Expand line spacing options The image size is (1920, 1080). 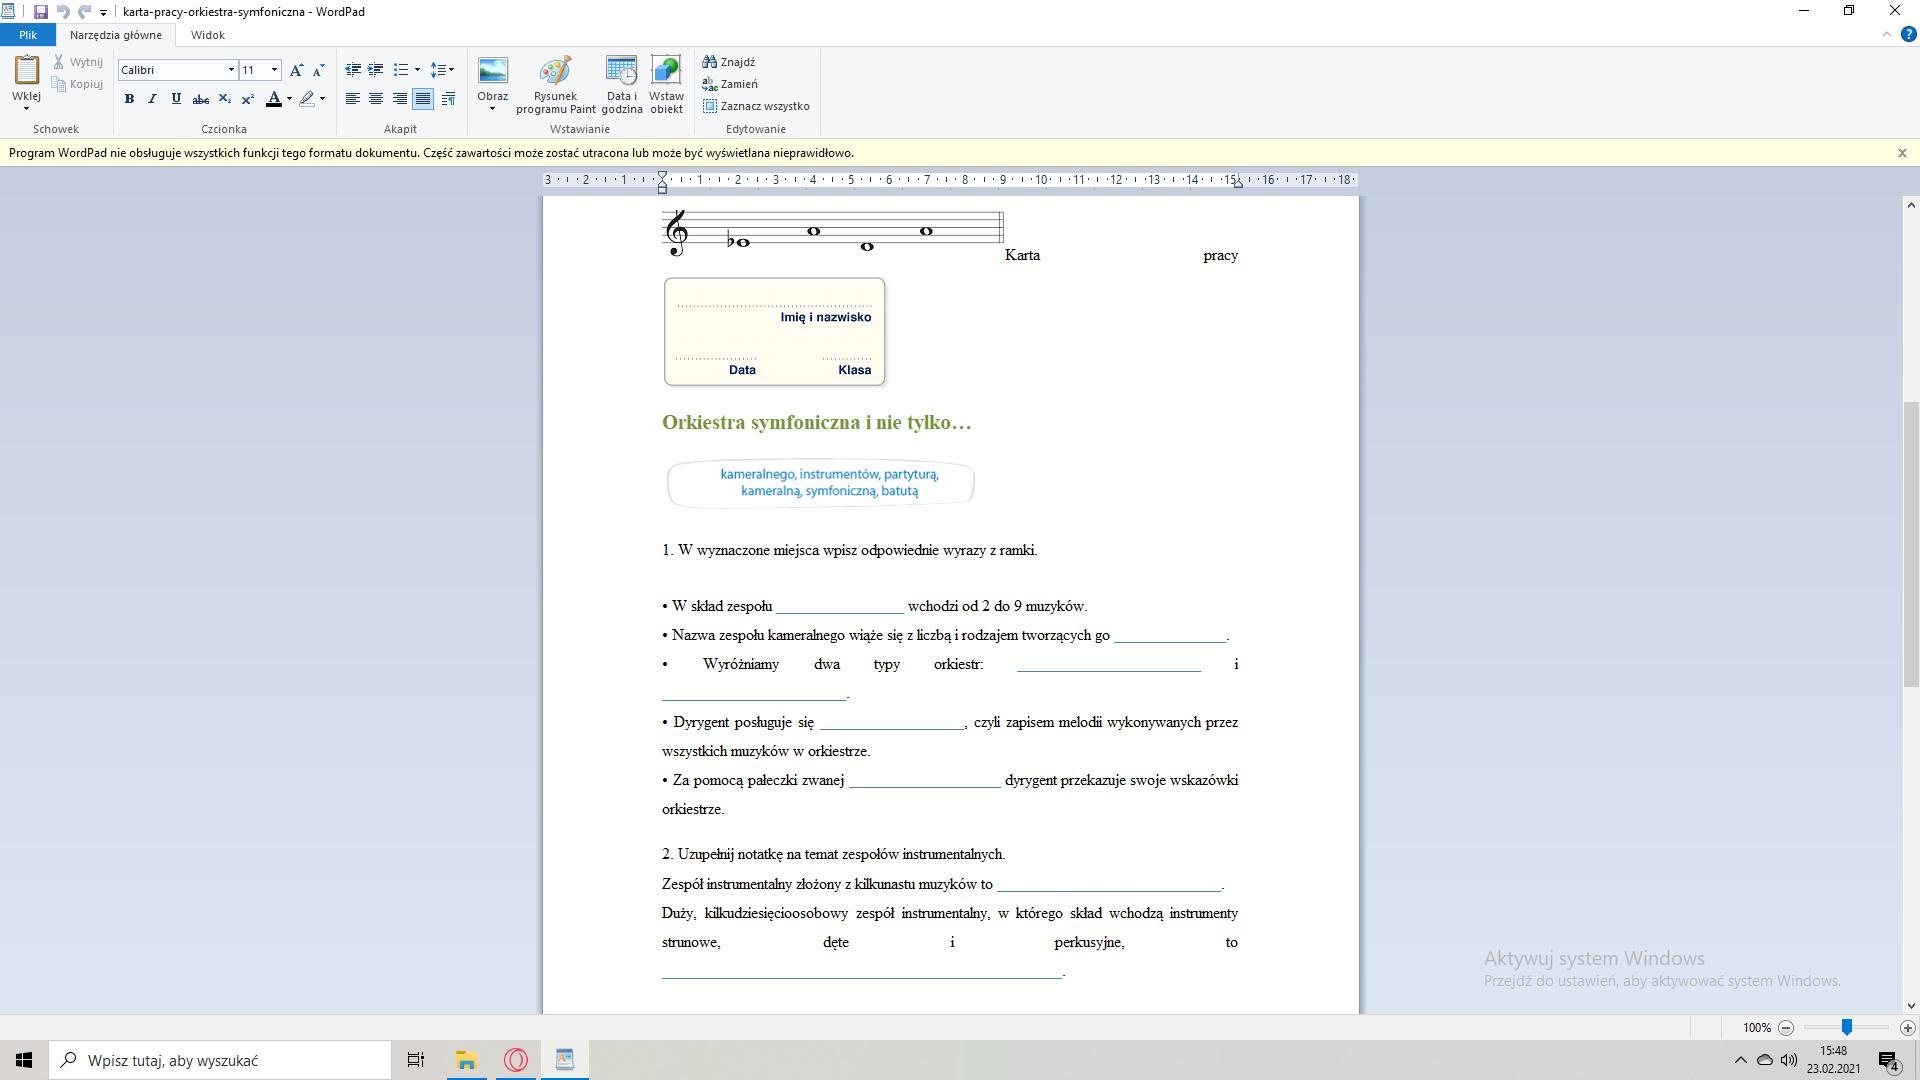pos(451,70)
